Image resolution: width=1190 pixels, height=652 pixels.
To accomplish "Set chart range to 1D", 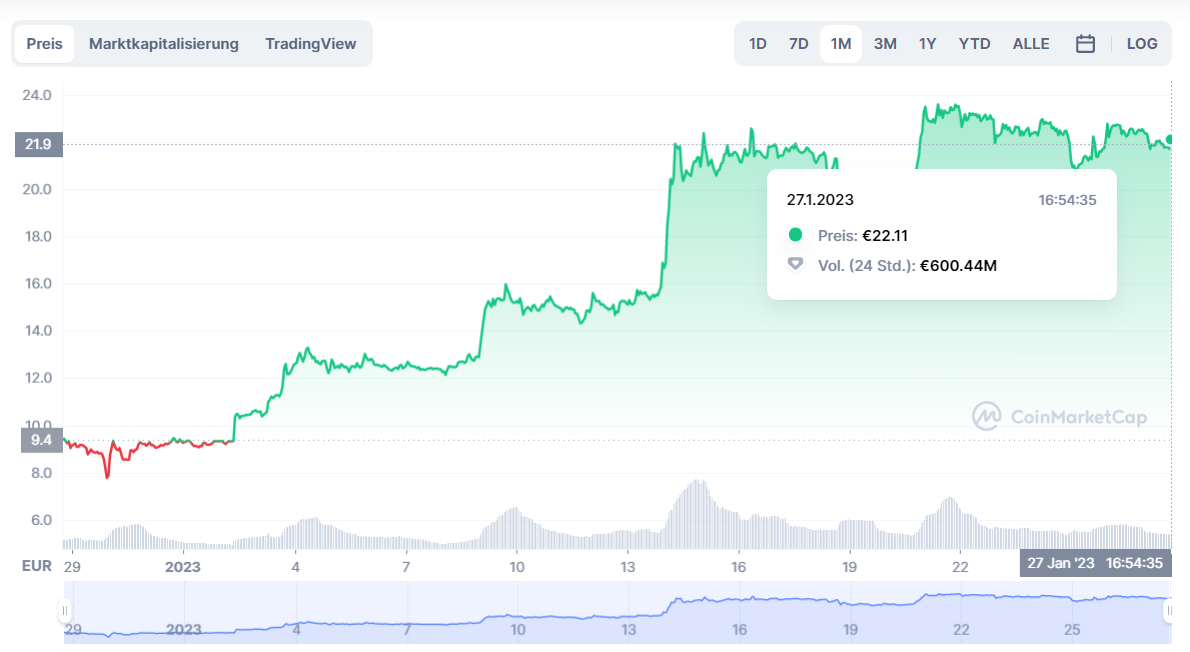I will click(757, 44).
